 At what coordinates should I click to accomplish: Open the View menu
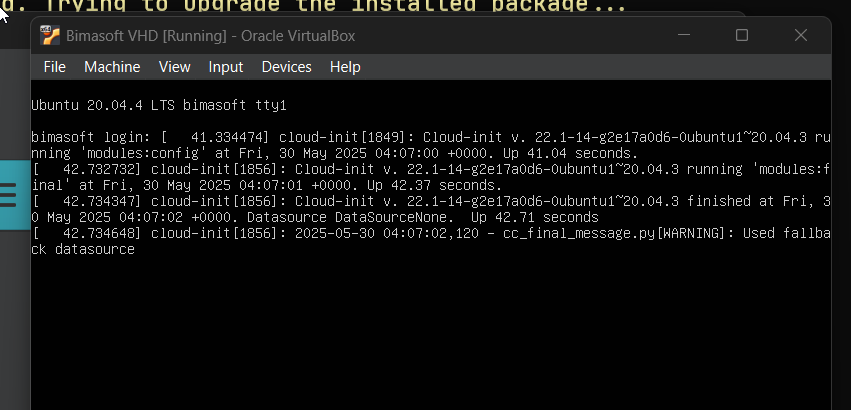[174, 67]
